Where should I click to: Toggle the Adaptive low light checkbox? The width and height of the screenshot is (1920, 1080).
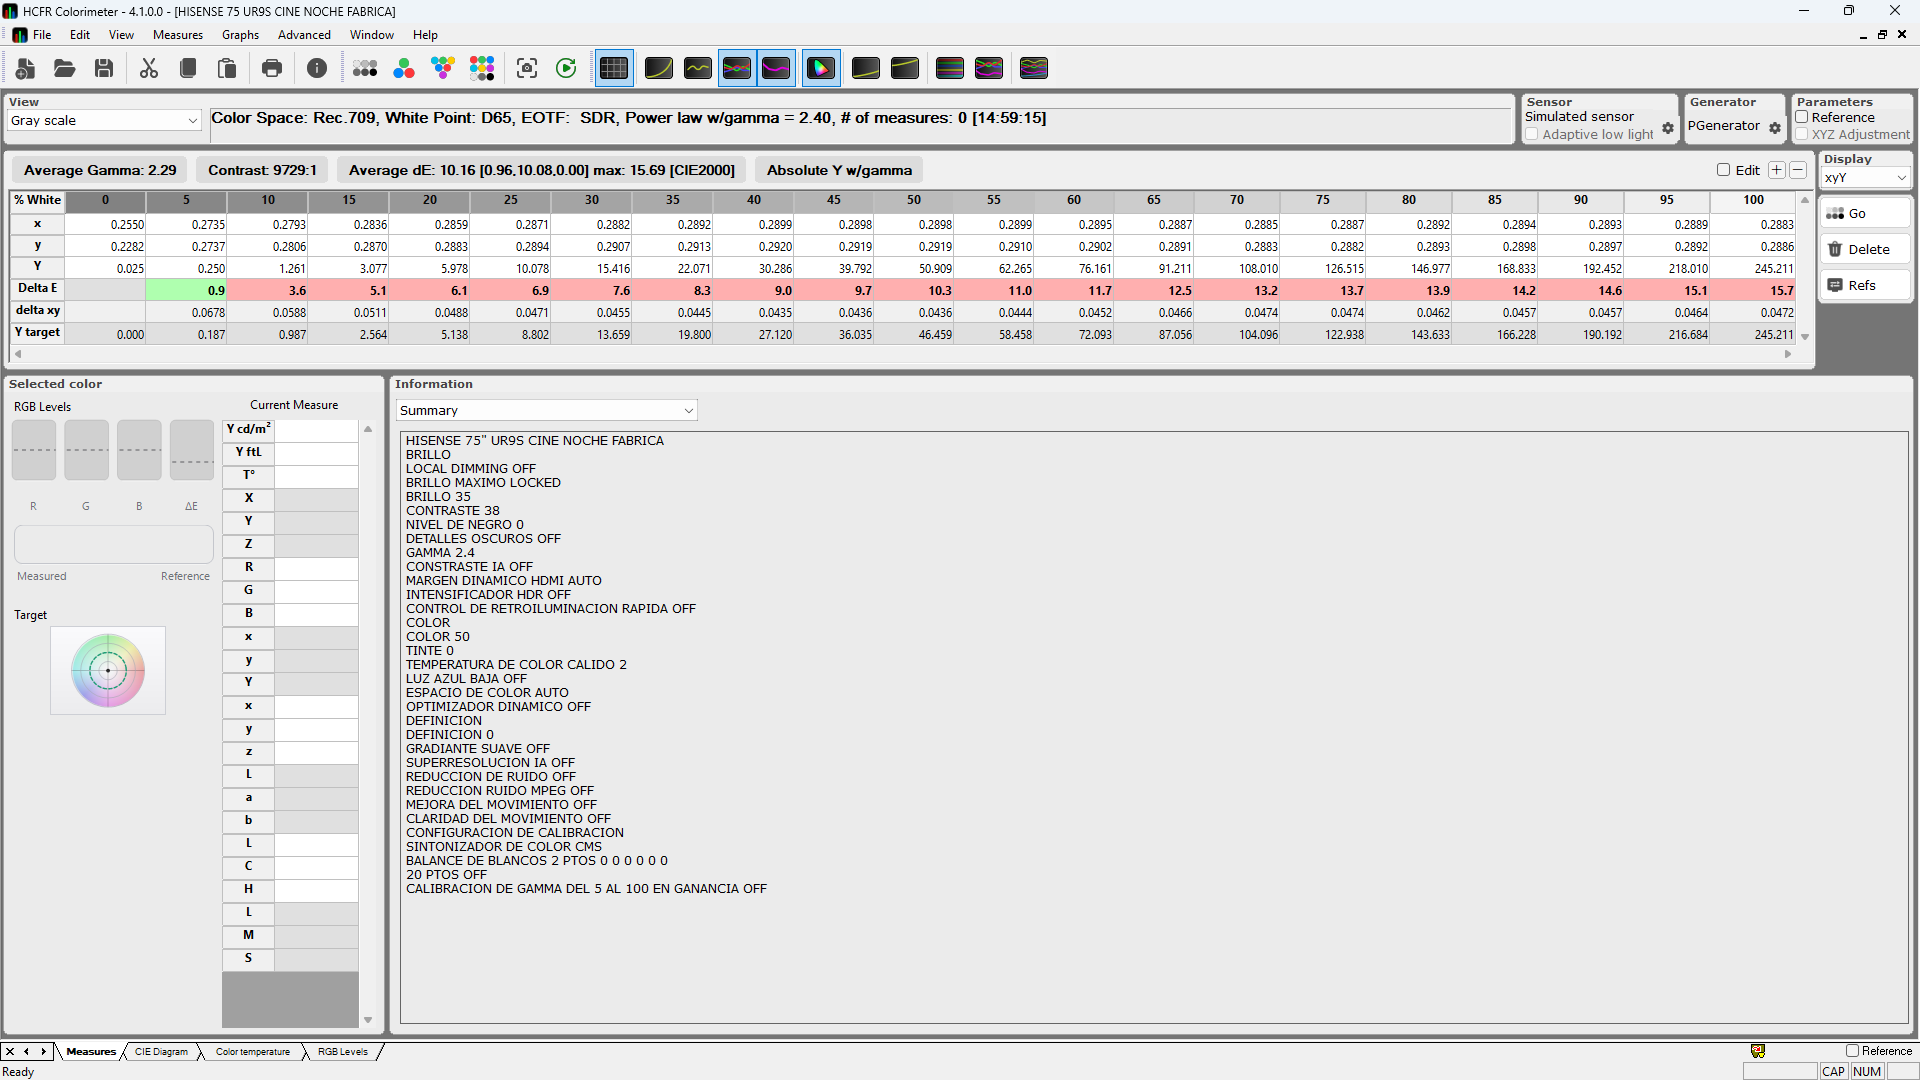(1532, 134)
